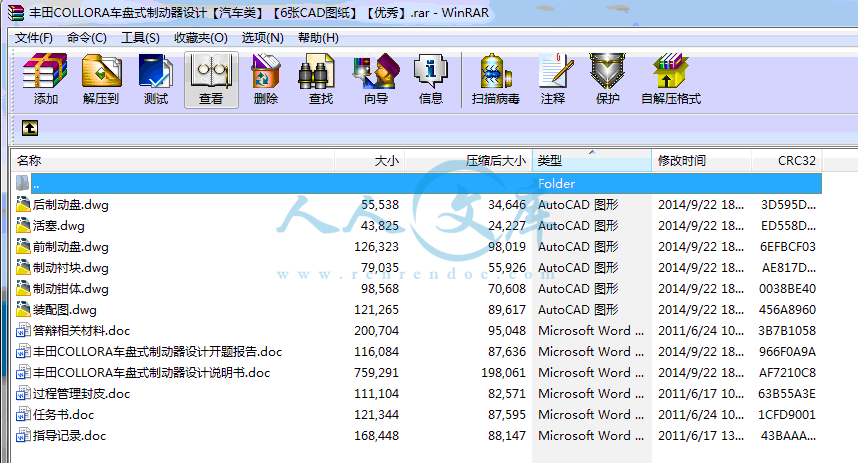Select file name 指导记录.doc

coord(69,435)
